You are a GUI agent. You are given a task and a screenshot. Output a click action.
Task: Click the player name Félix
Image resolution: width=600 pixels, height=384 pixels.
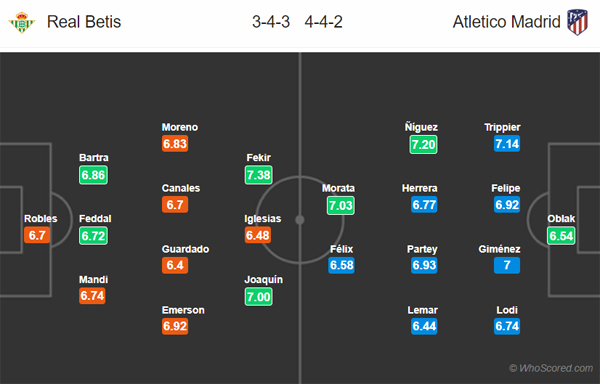tap(341, 249)
